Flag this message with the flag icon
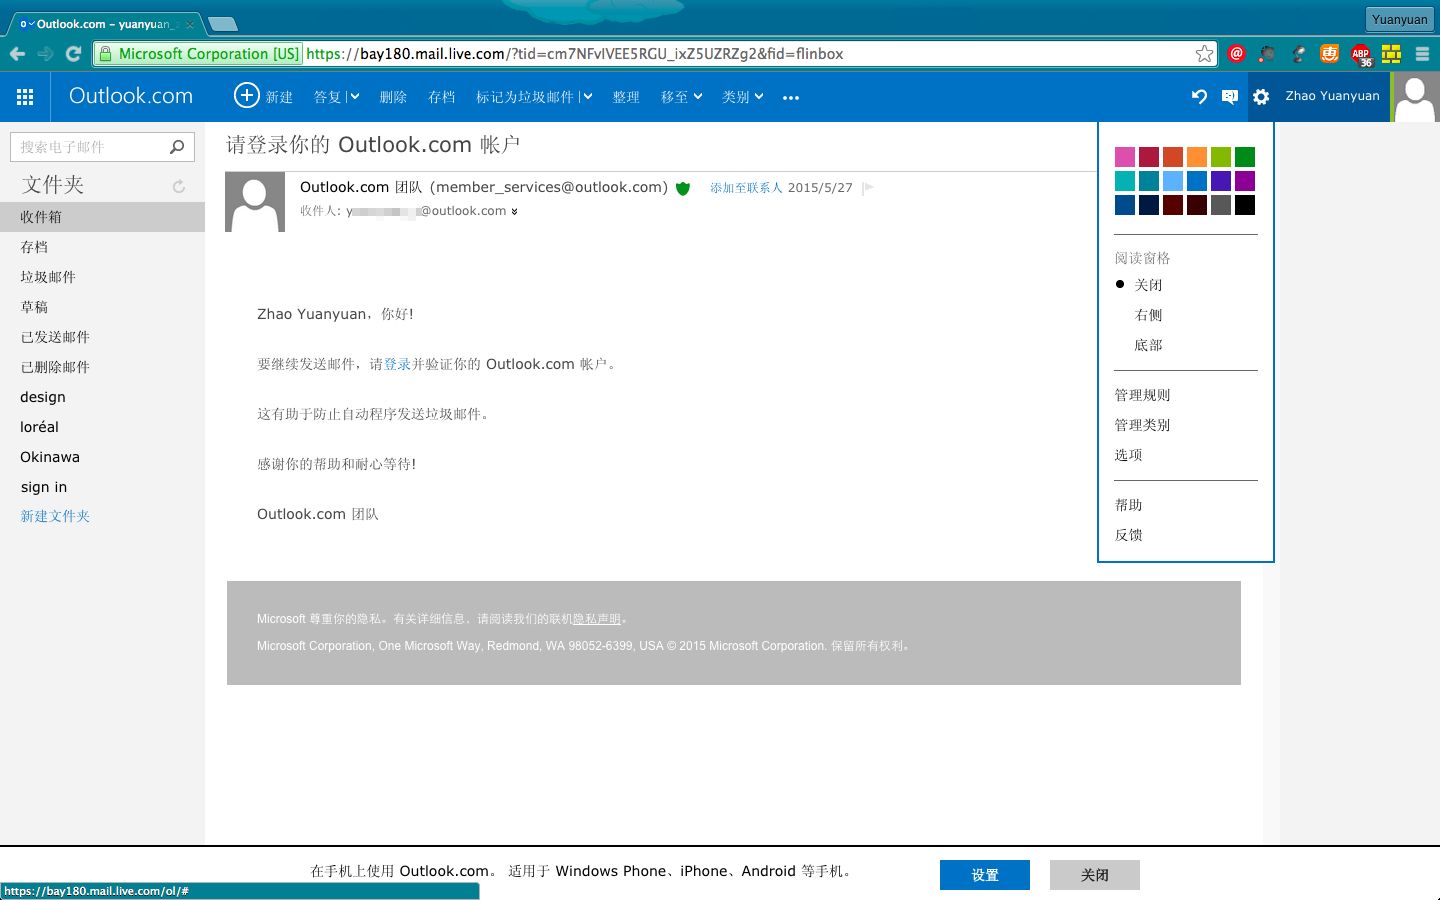Screen dimensions: 1440x900 (868, 187)
